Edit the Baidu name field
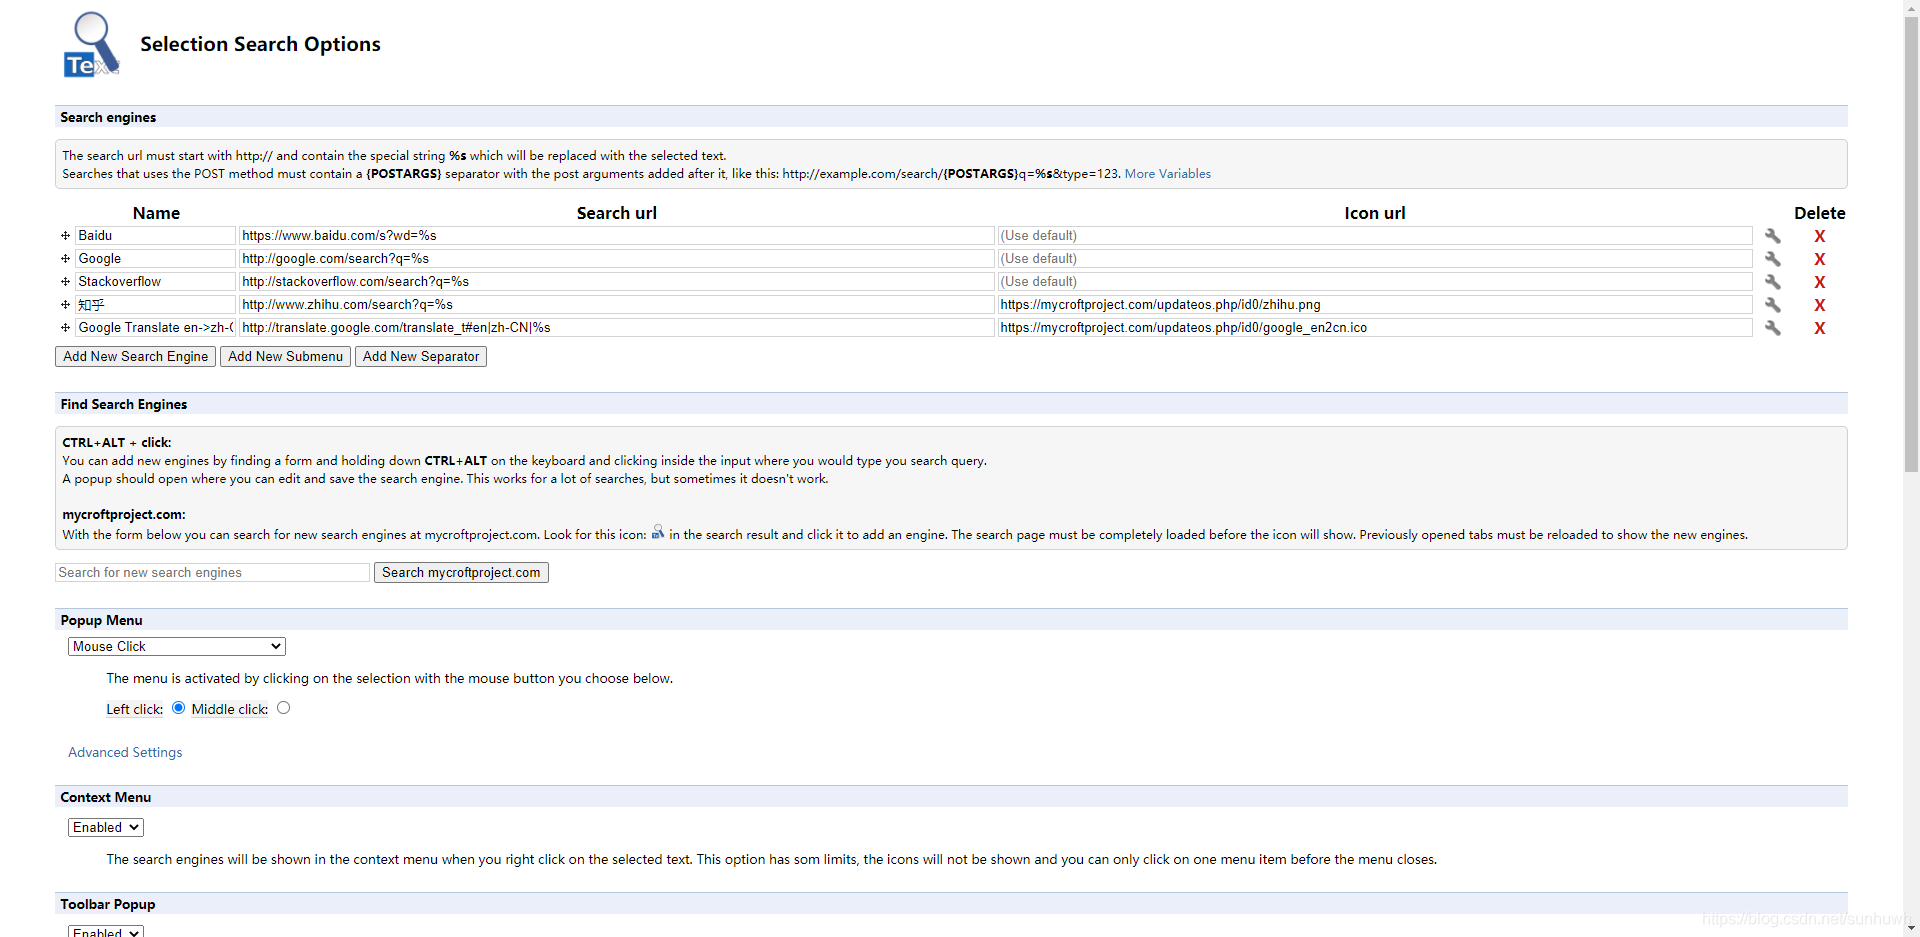Screen dimensions: 1920x937 tap(155, 236)
